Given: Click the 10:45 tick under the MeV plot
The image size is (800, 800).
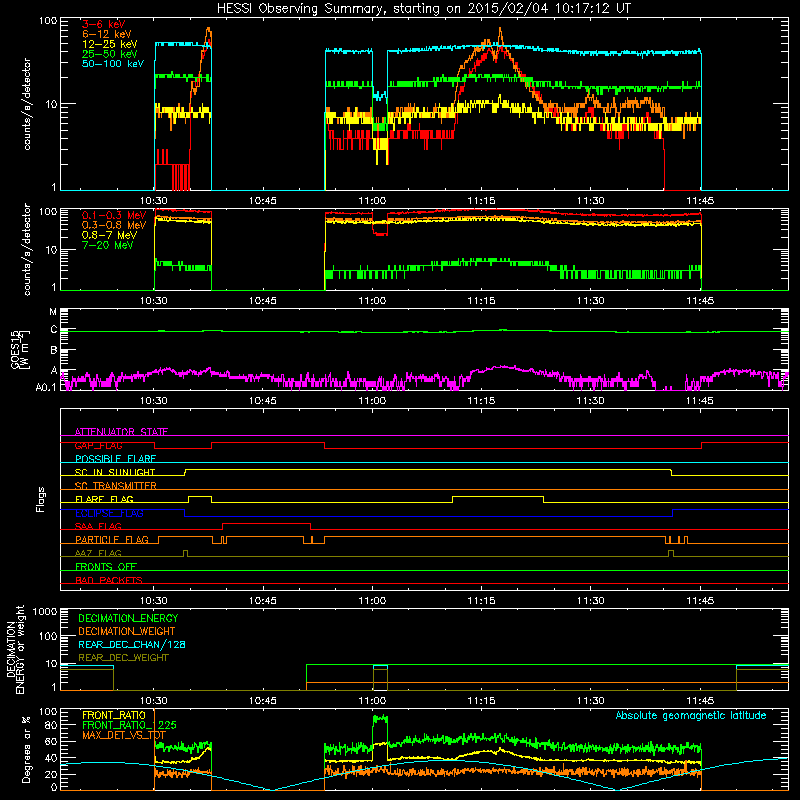Looking at the screenshot, I should point(263,301).
